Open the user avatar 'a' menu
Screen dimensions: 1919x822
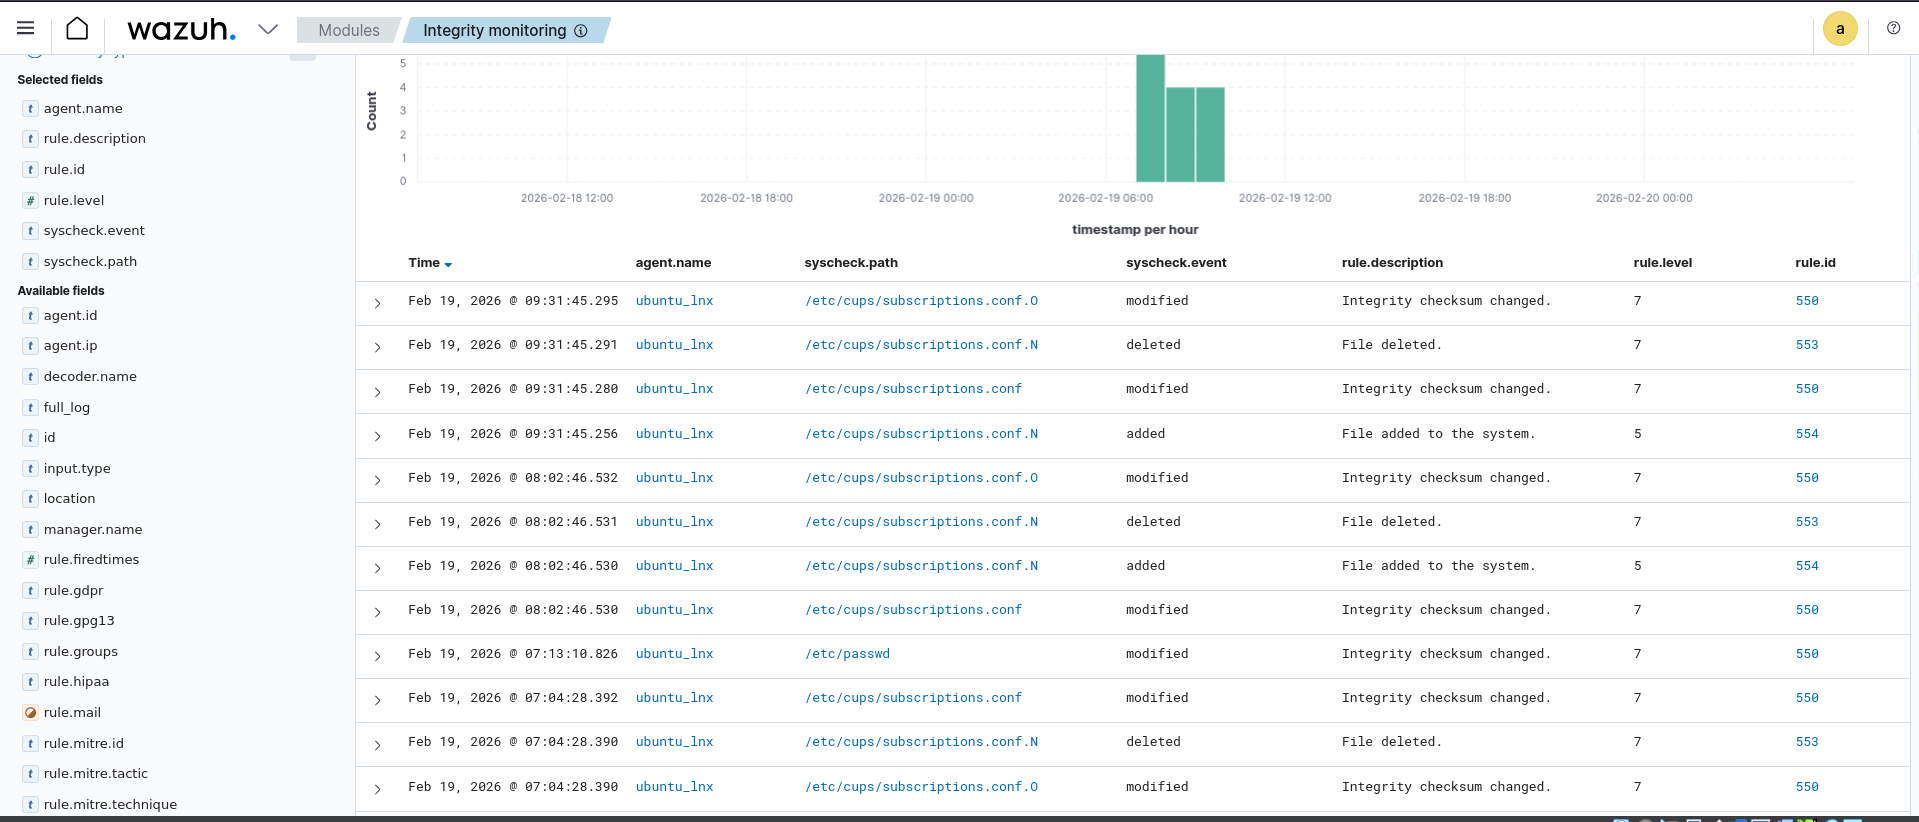pos(1839,29)
